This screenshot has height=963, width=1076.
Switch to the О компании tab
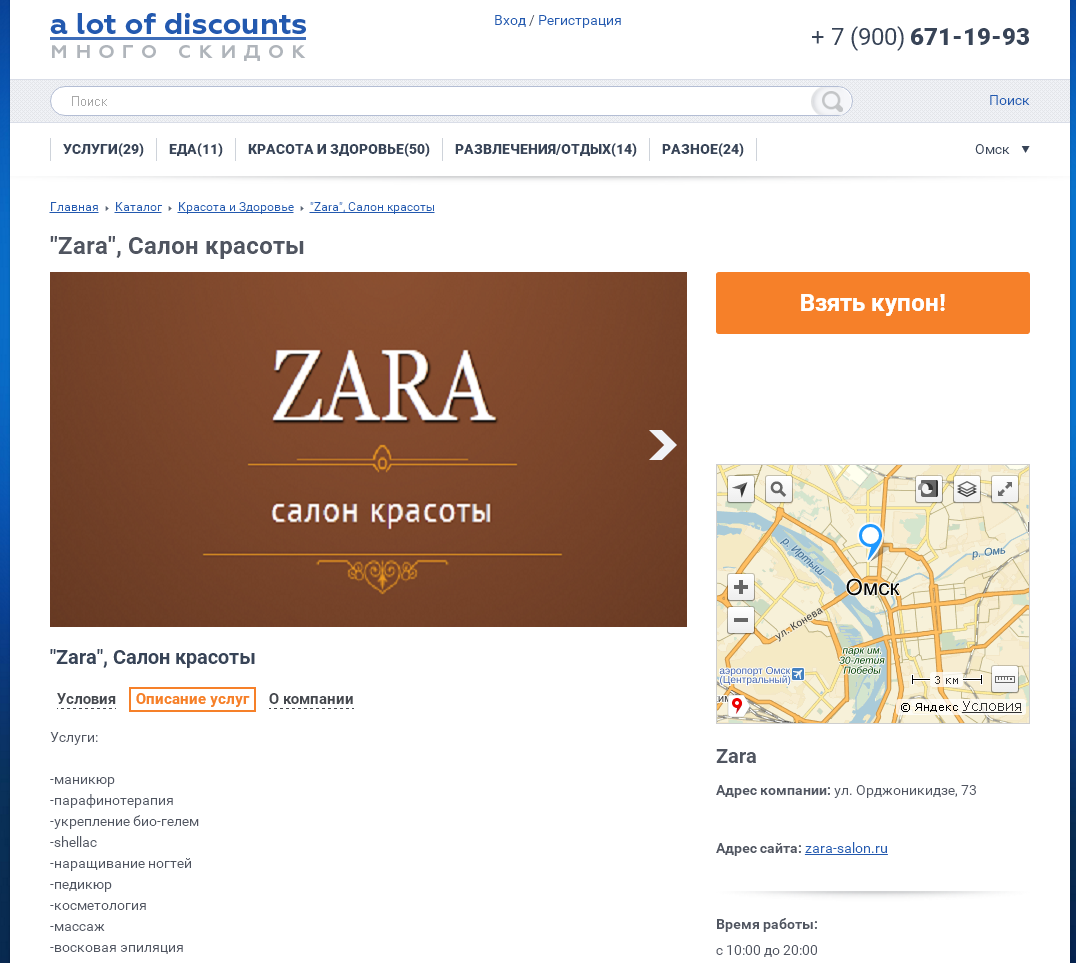pos(311,699)
